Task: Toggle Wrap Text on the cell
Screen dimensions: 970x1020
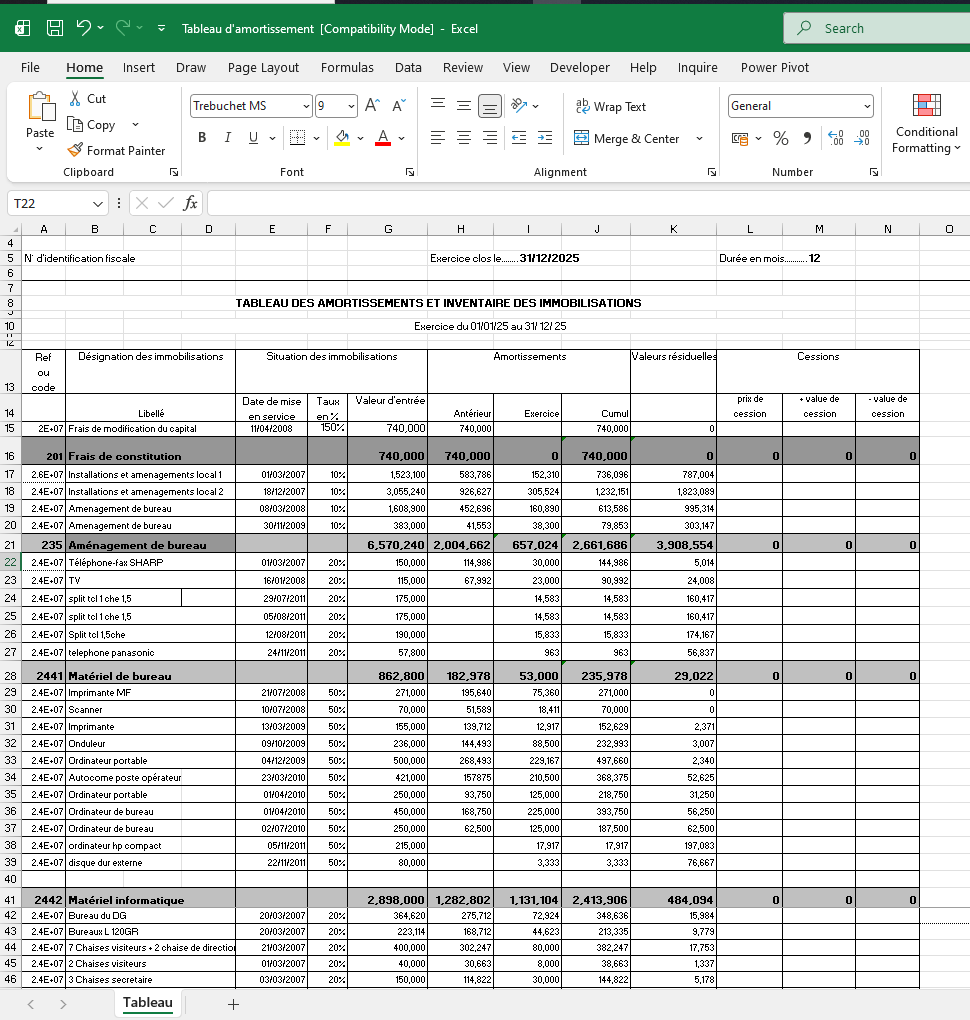Action: pyautogui.click(x=610, y=106)
